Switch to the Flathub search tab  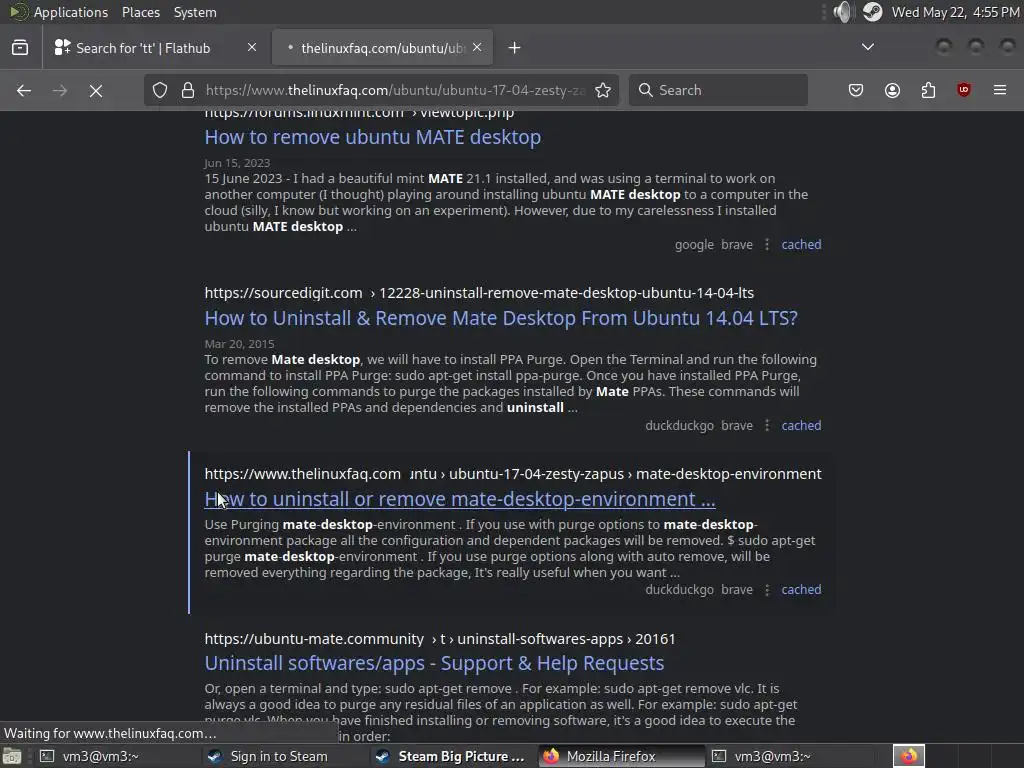pyautogui.click(x=153, y=48)
